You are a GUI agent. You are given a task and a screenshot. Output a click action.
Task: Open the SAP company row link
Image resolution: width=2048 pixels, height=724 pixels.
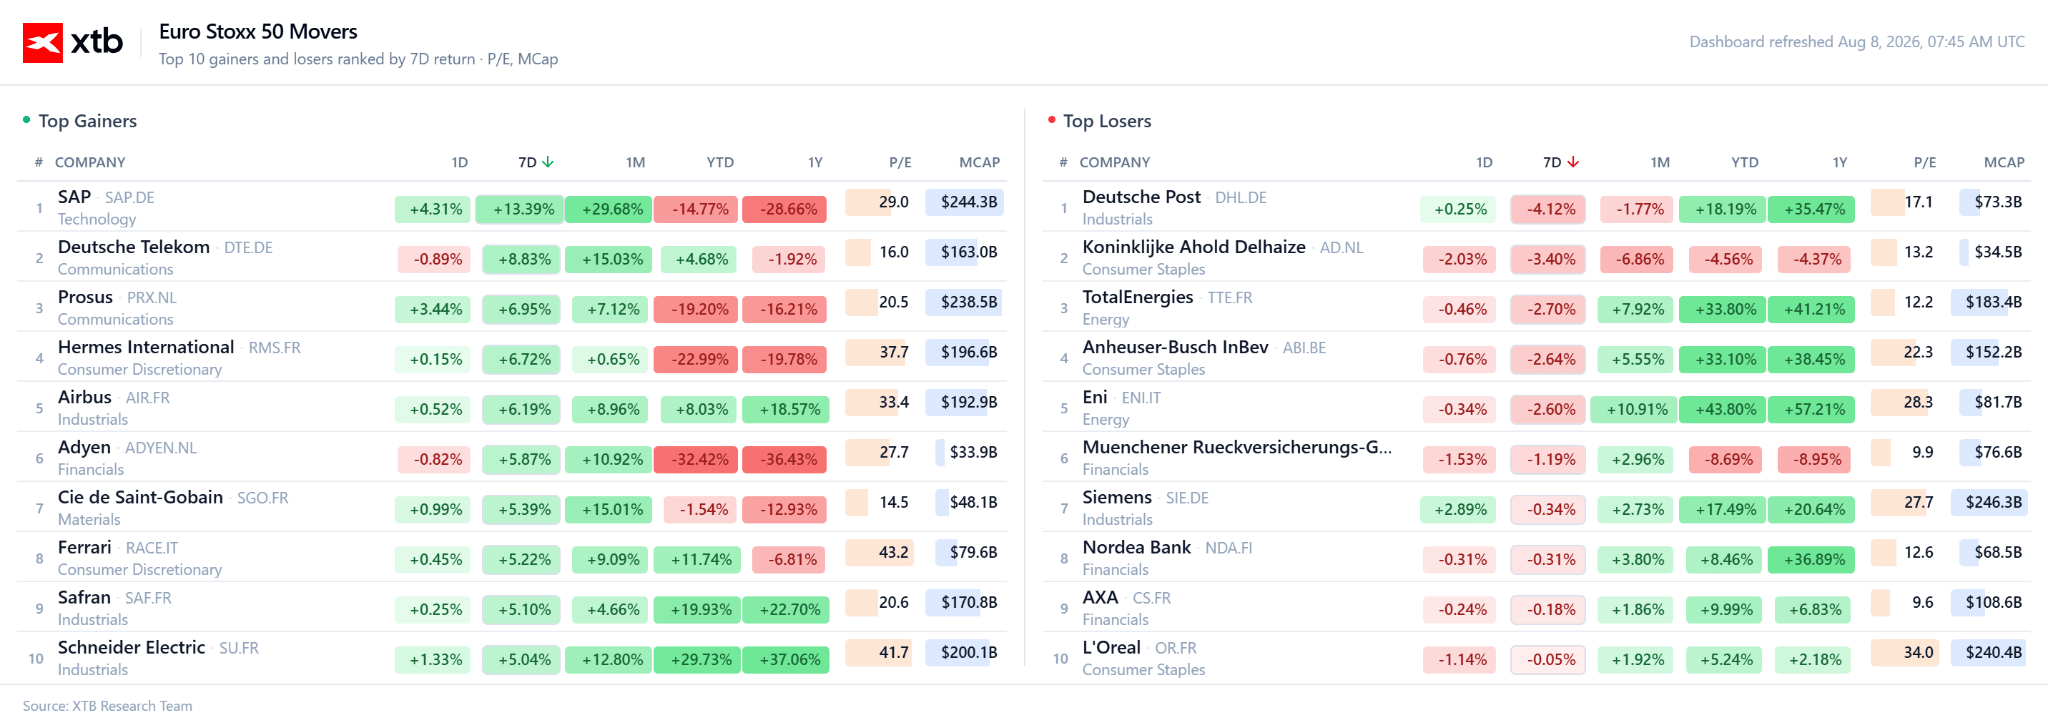512,207
